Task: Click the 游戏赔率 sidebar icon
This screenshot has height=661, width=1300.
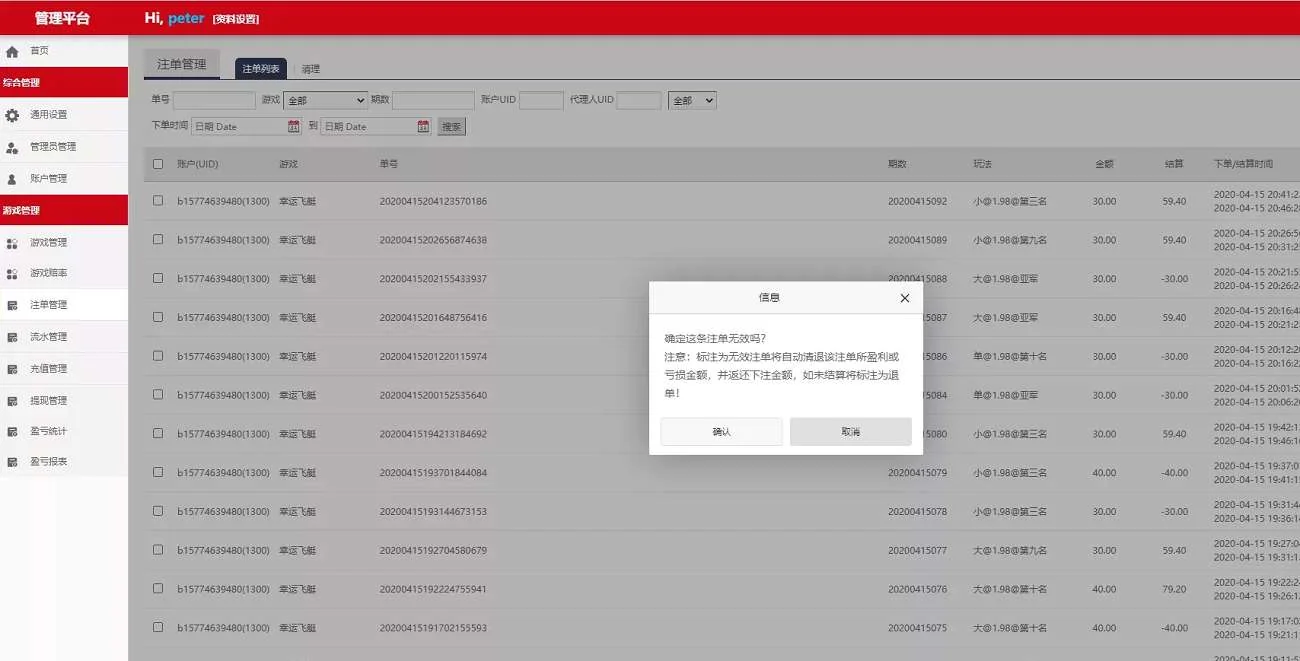Action: click(14, 273)
